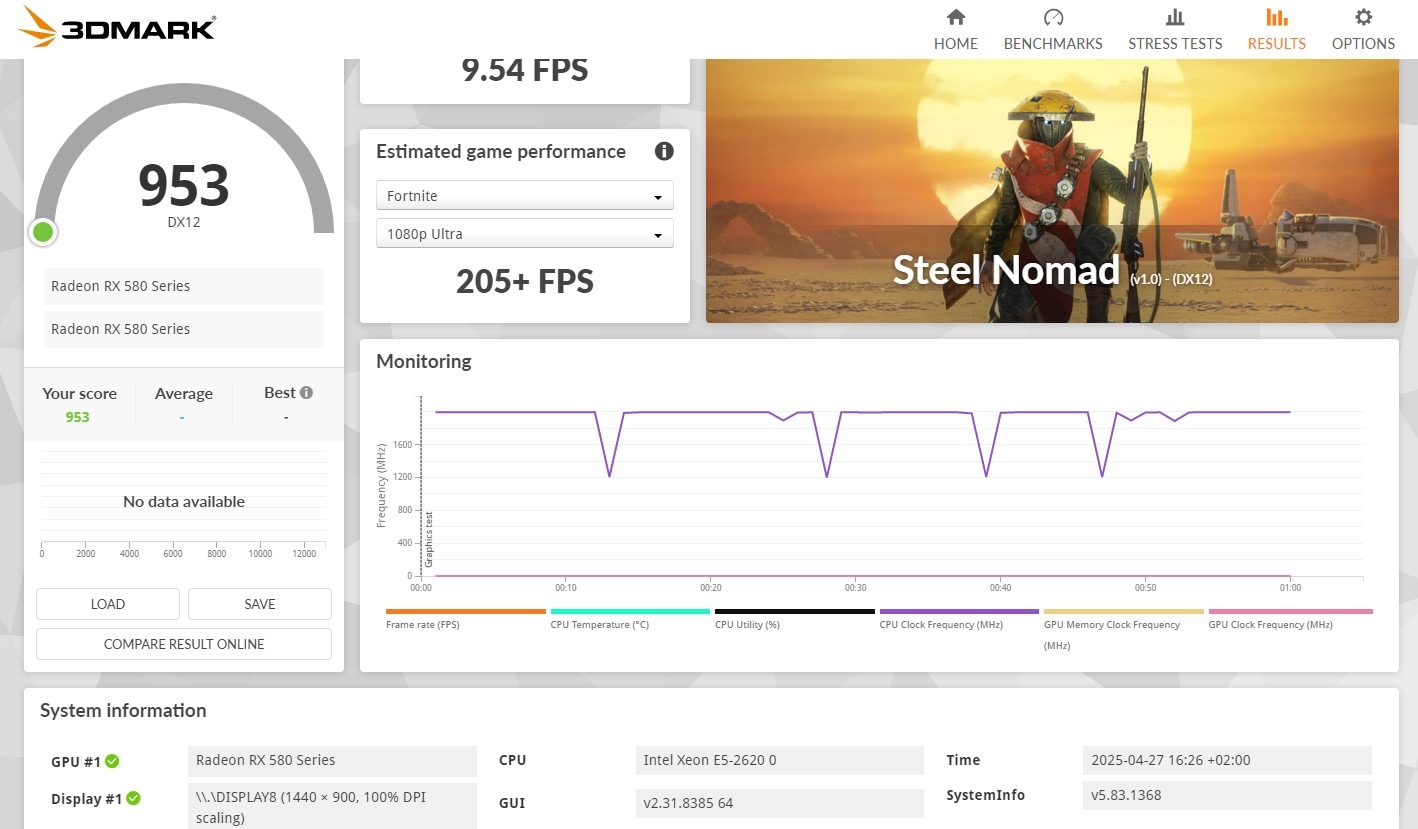The image size is (1418, 829).
Task: Click the green check next to Display #1
Action: [x=133, y=799]
